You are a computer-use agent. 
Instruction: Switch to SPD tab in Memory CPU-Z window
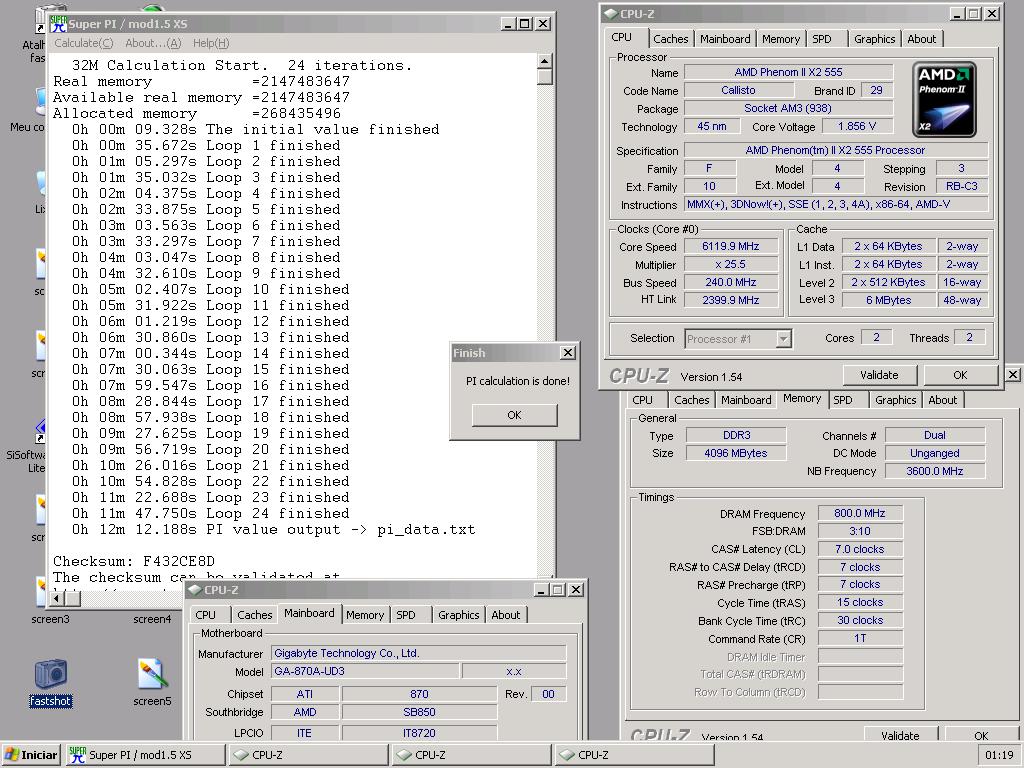point(842,400)
